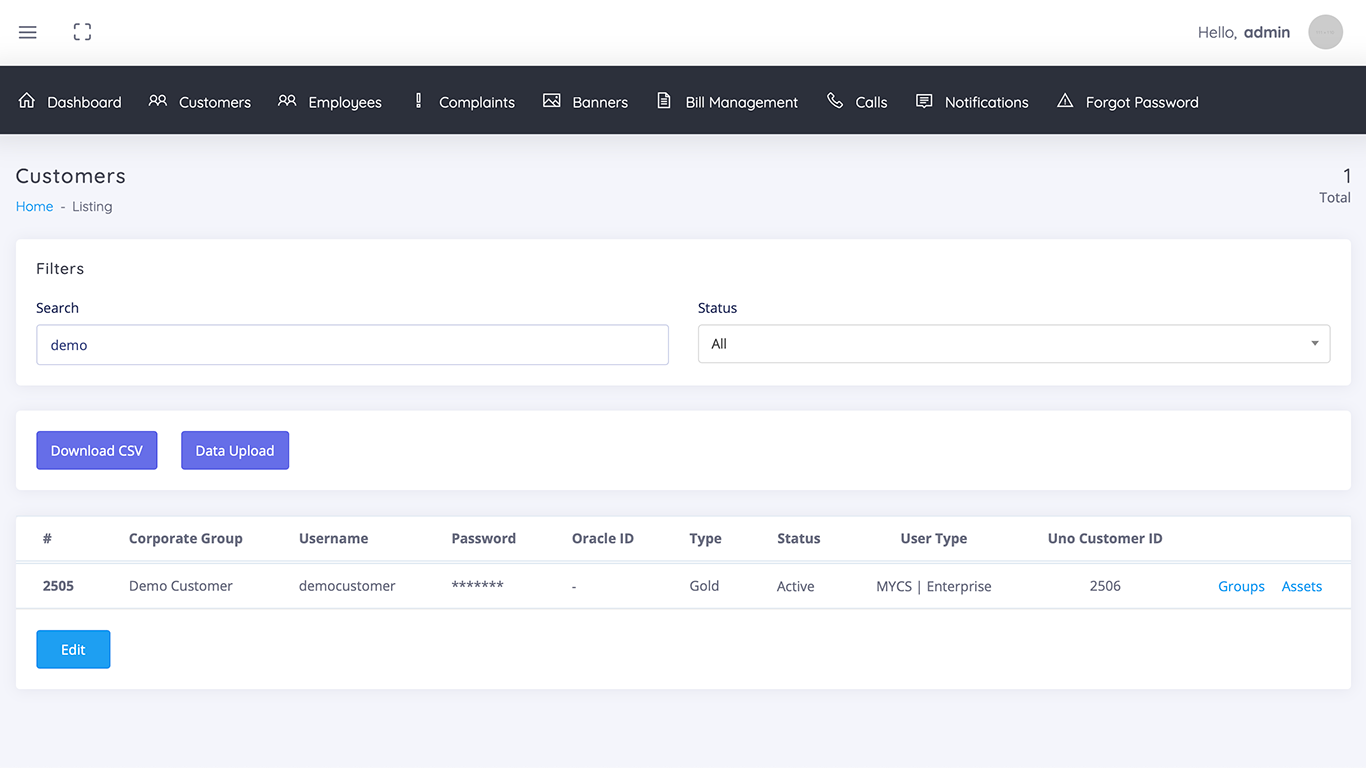
Task: Click the User Type column header
Action: point(934,538)
